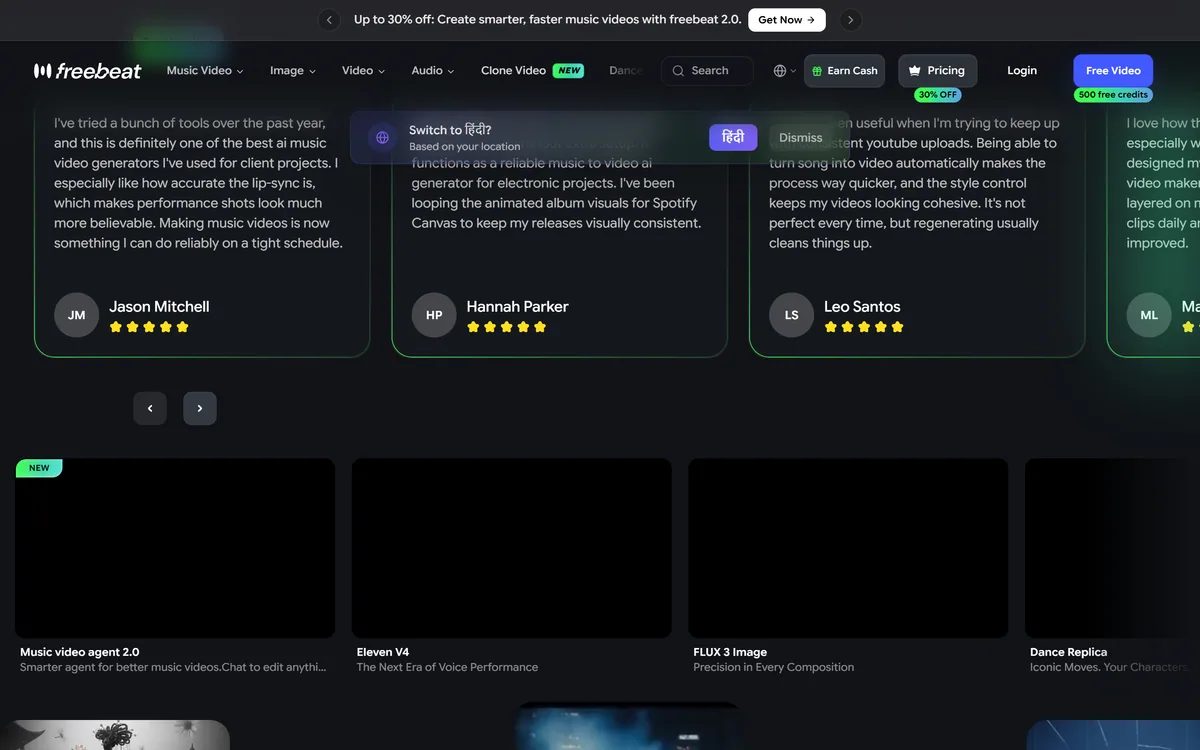Click the NEW badge on music video agent card
Image resolution: width=1200 pixels, height=750 pixels.
pos(39,468)
